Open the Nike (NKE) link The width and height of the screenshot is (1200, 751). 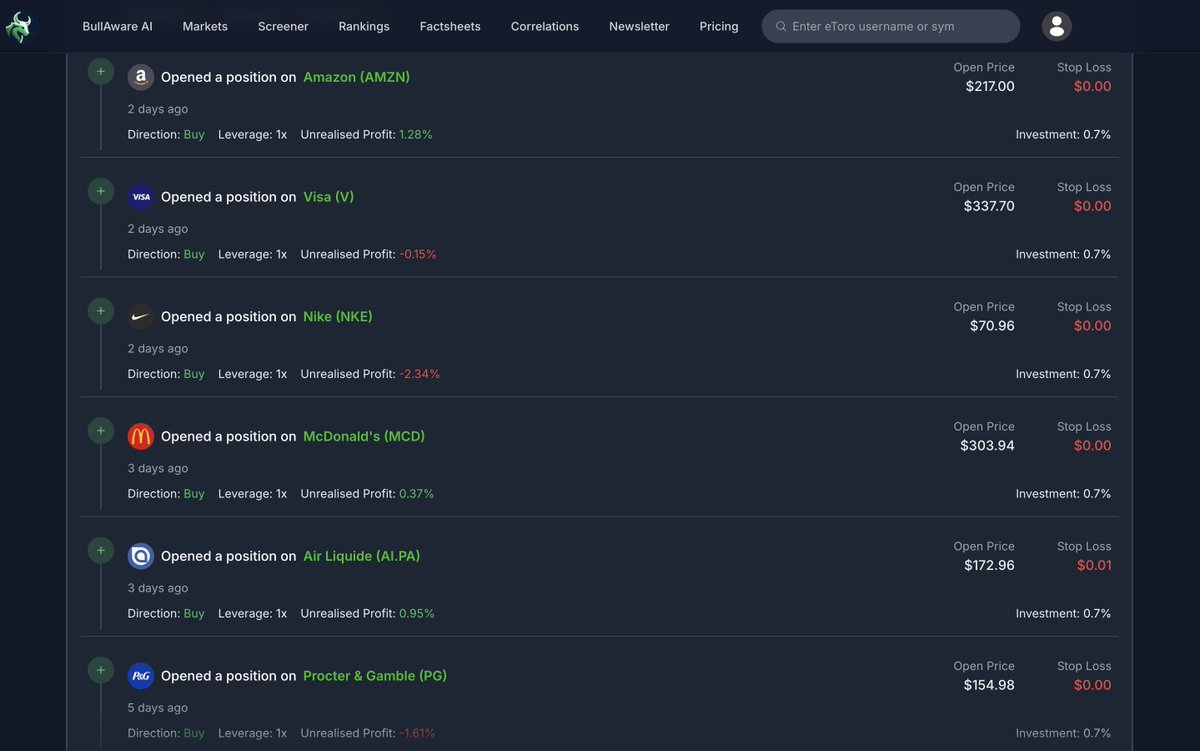tap(338, 317)
